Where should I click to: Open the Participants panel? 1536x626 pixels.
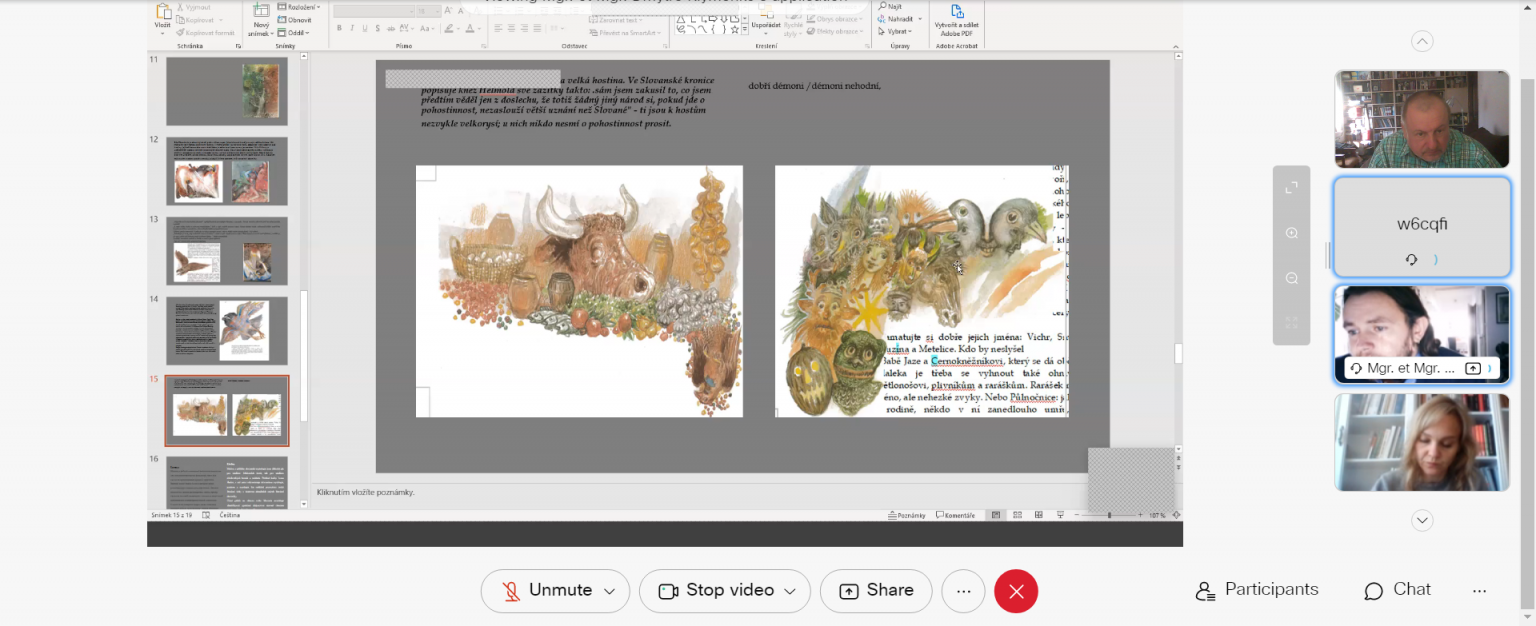tap(1257, 590)
